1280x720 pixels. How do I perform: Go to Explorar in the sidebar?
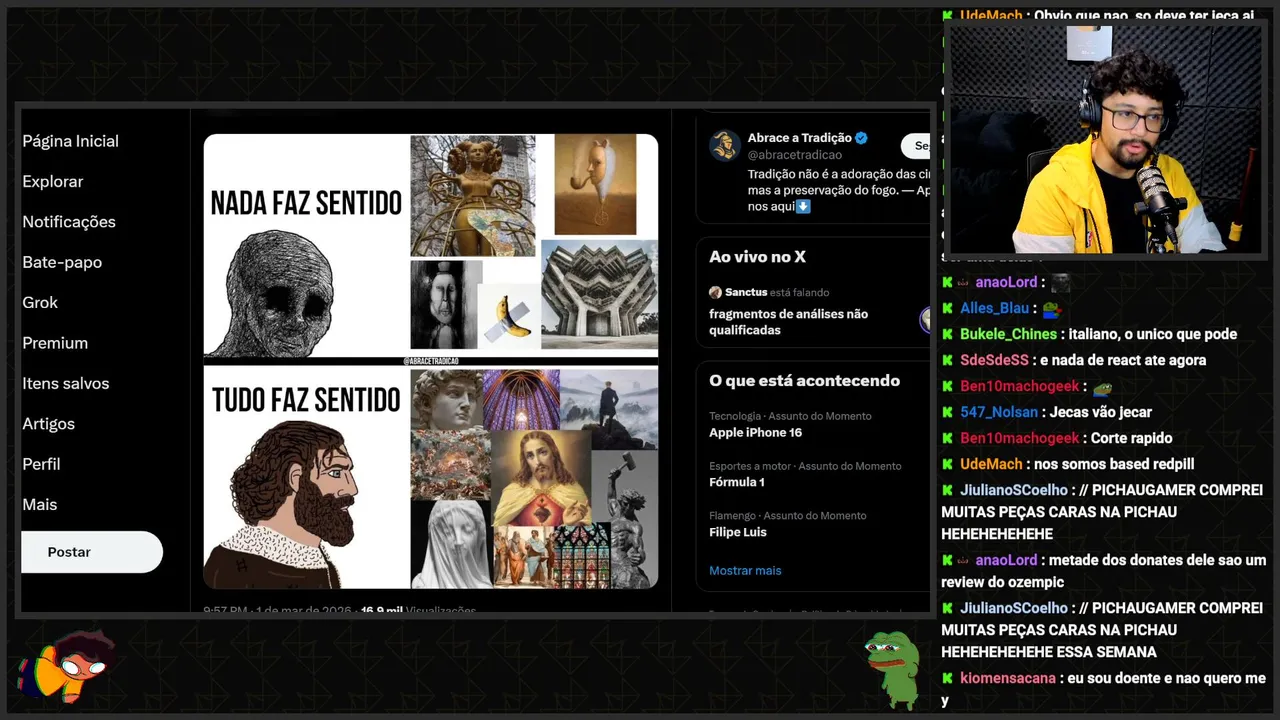click(52, 181)
